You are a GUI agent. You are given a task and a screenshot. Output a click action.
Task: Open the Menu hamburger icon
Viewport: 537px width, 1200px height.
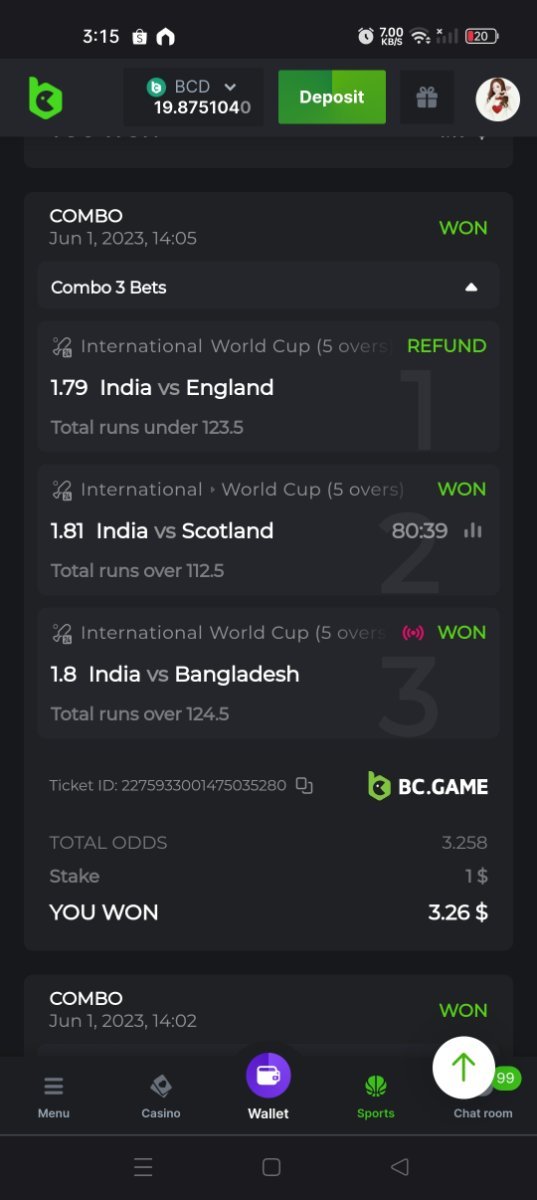(x=54, y=1096)
